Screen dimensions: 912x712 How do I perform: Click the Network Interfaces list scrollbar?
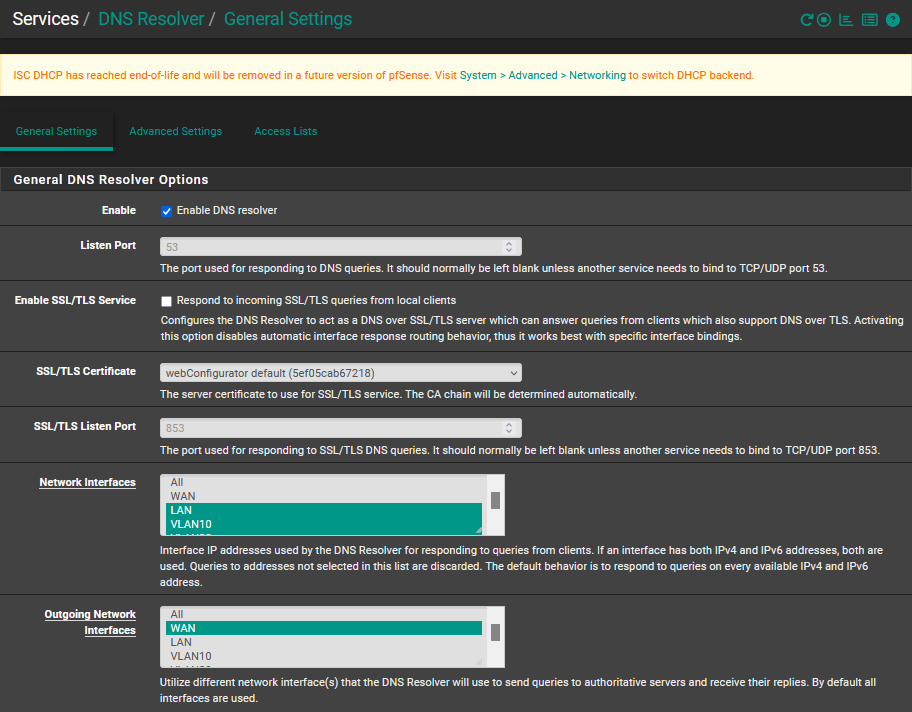(x=495, y=500)
